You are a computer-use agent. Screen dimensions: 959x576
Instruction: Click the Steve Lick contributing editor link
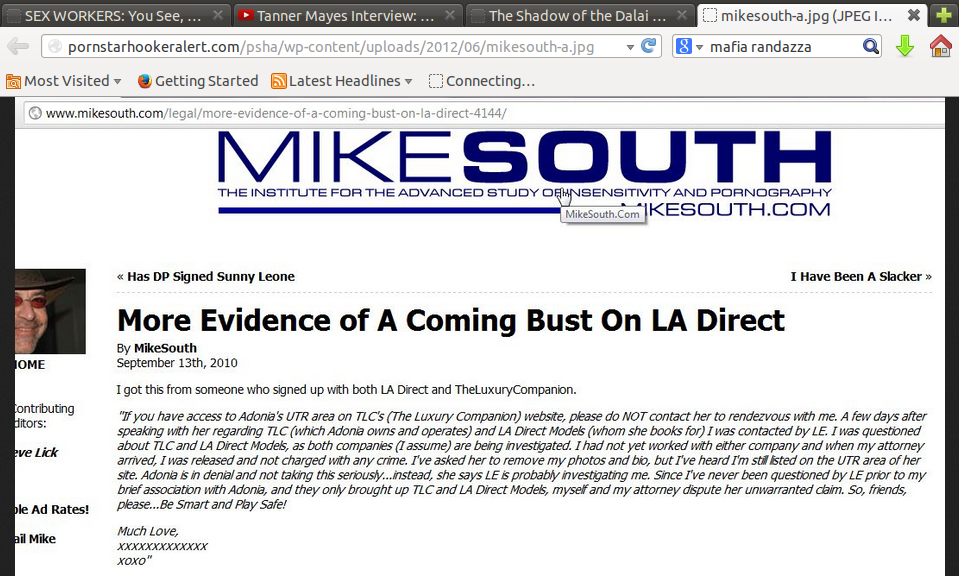(x=37, y=452)
